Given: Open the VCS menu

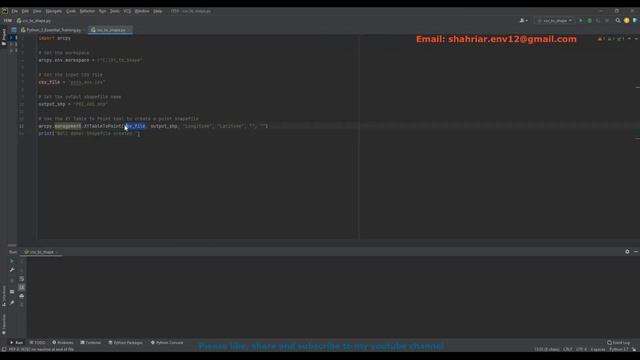Looking at the screenshot, I should coord(127,11).
